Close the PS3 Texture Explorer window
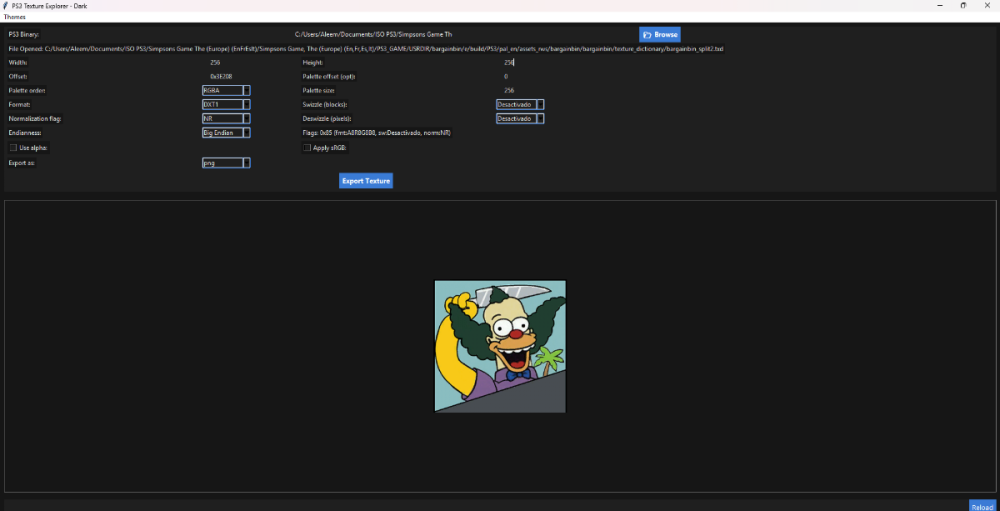The image size is (1000, 511). [987, 5]
